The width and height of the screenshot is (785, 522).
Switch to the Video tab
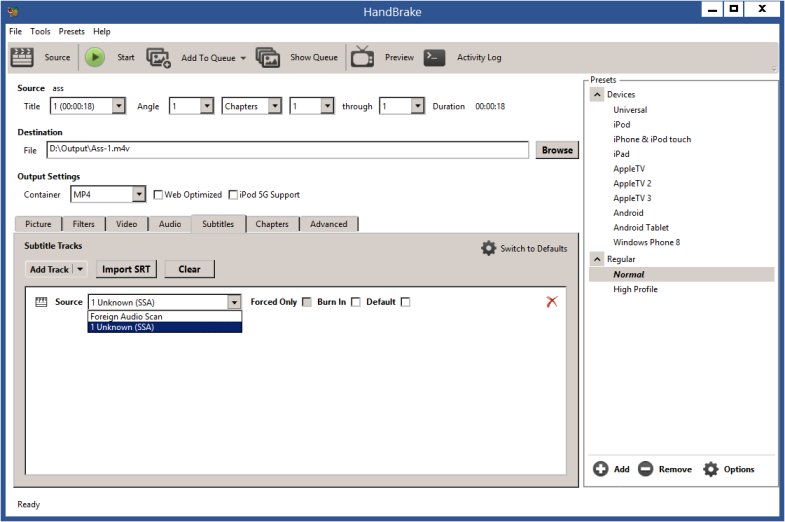point(127,224)
